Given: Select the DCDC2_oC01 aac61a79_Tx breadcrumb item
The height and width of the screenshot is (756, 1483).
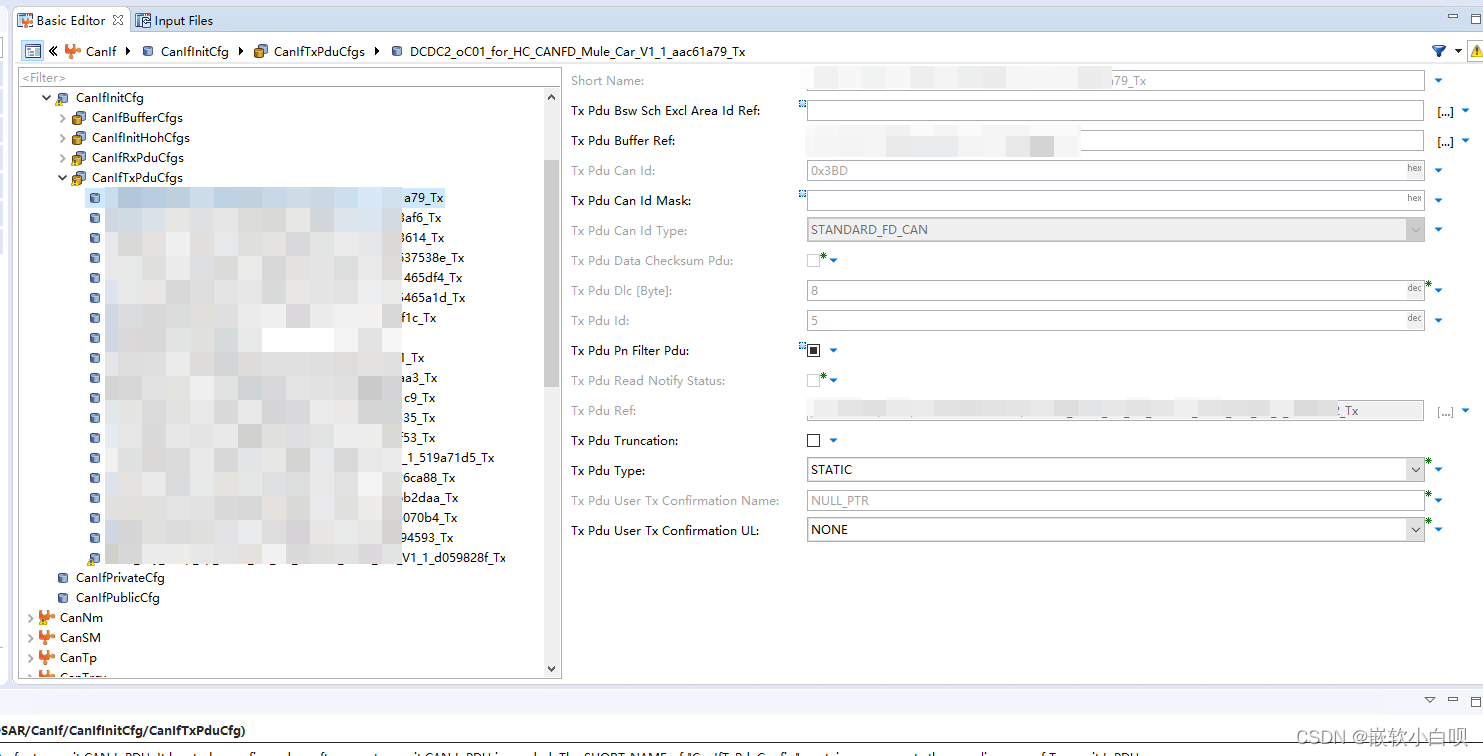Looking at the screenshot, I should [569, 51].
